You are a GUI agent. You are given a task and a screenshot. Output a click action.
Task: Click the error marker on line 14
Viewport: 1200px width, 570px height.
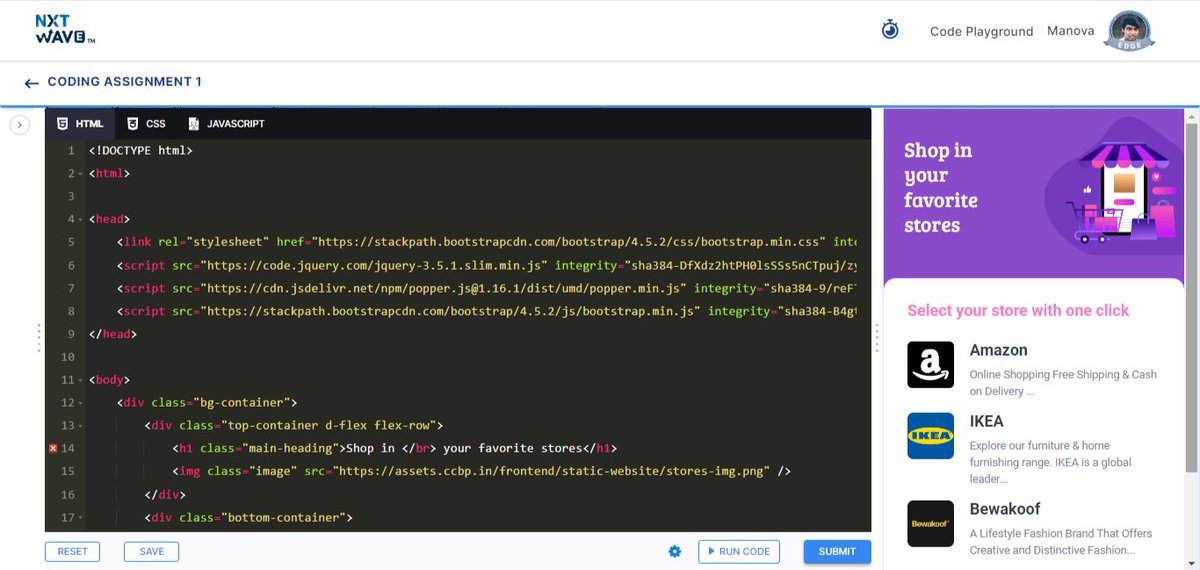tap(53, 448)
